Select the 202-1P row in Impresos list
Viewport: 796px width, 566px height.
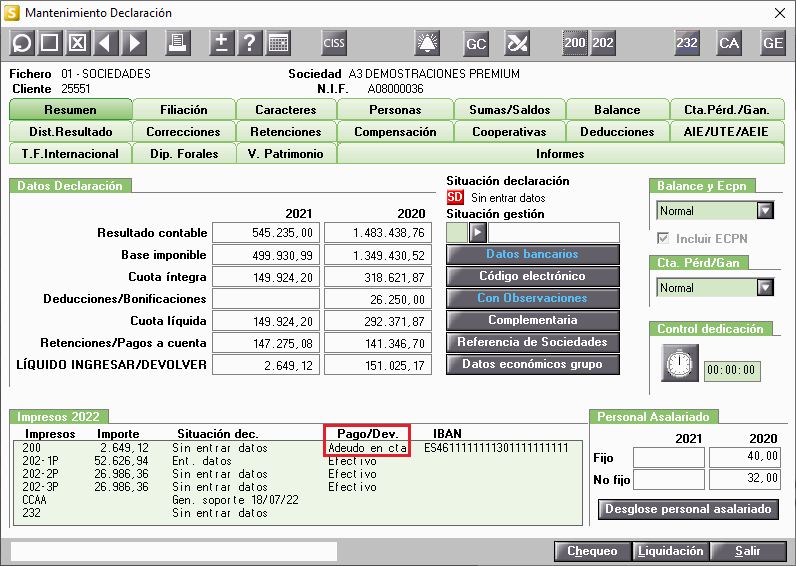click(x=297, y=461)
